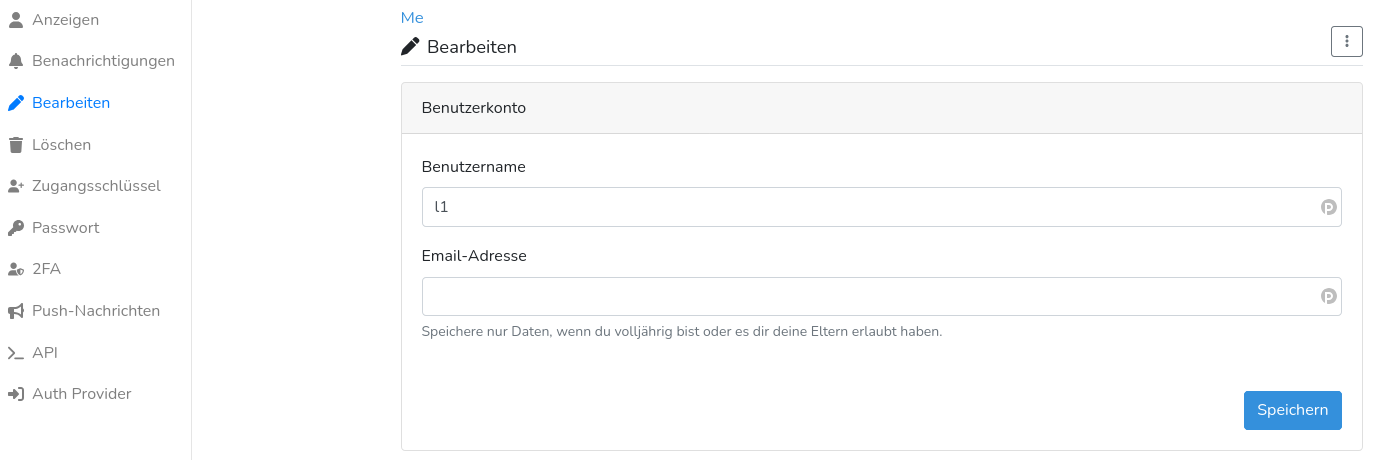Screen dimensions: 1386x460
Task: Click the Zugangsschlüssel user-plus icon
Action: point(15,186)
